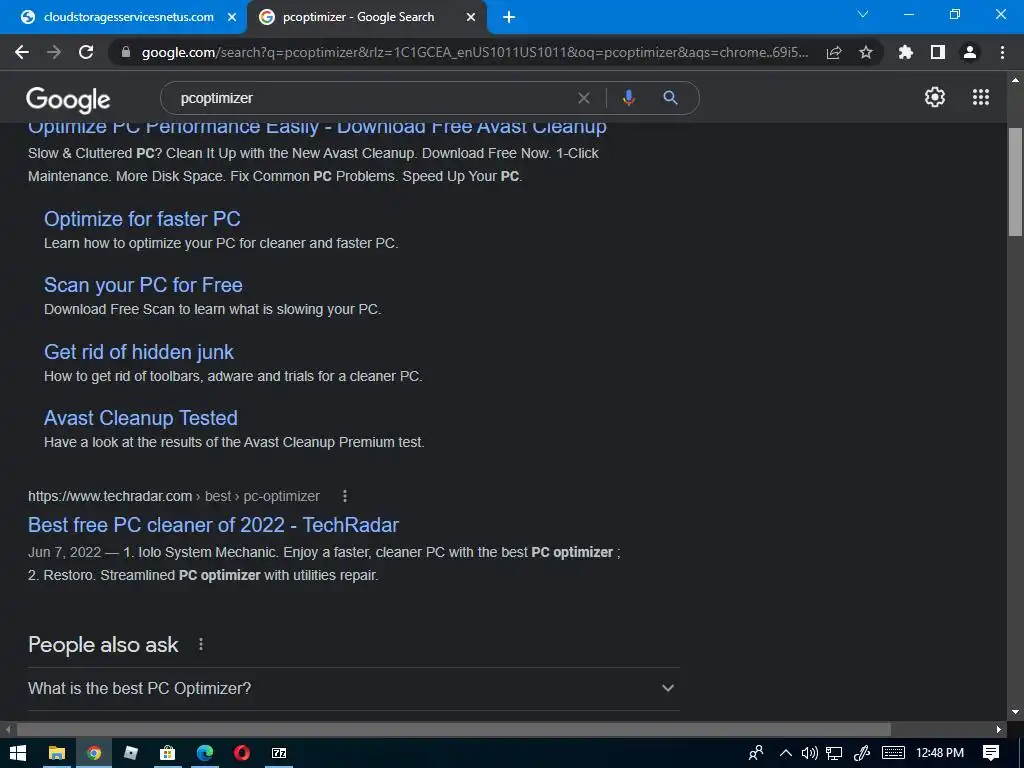
Task: Show hidden system tray icons
Action: click(x=786, y=753)
